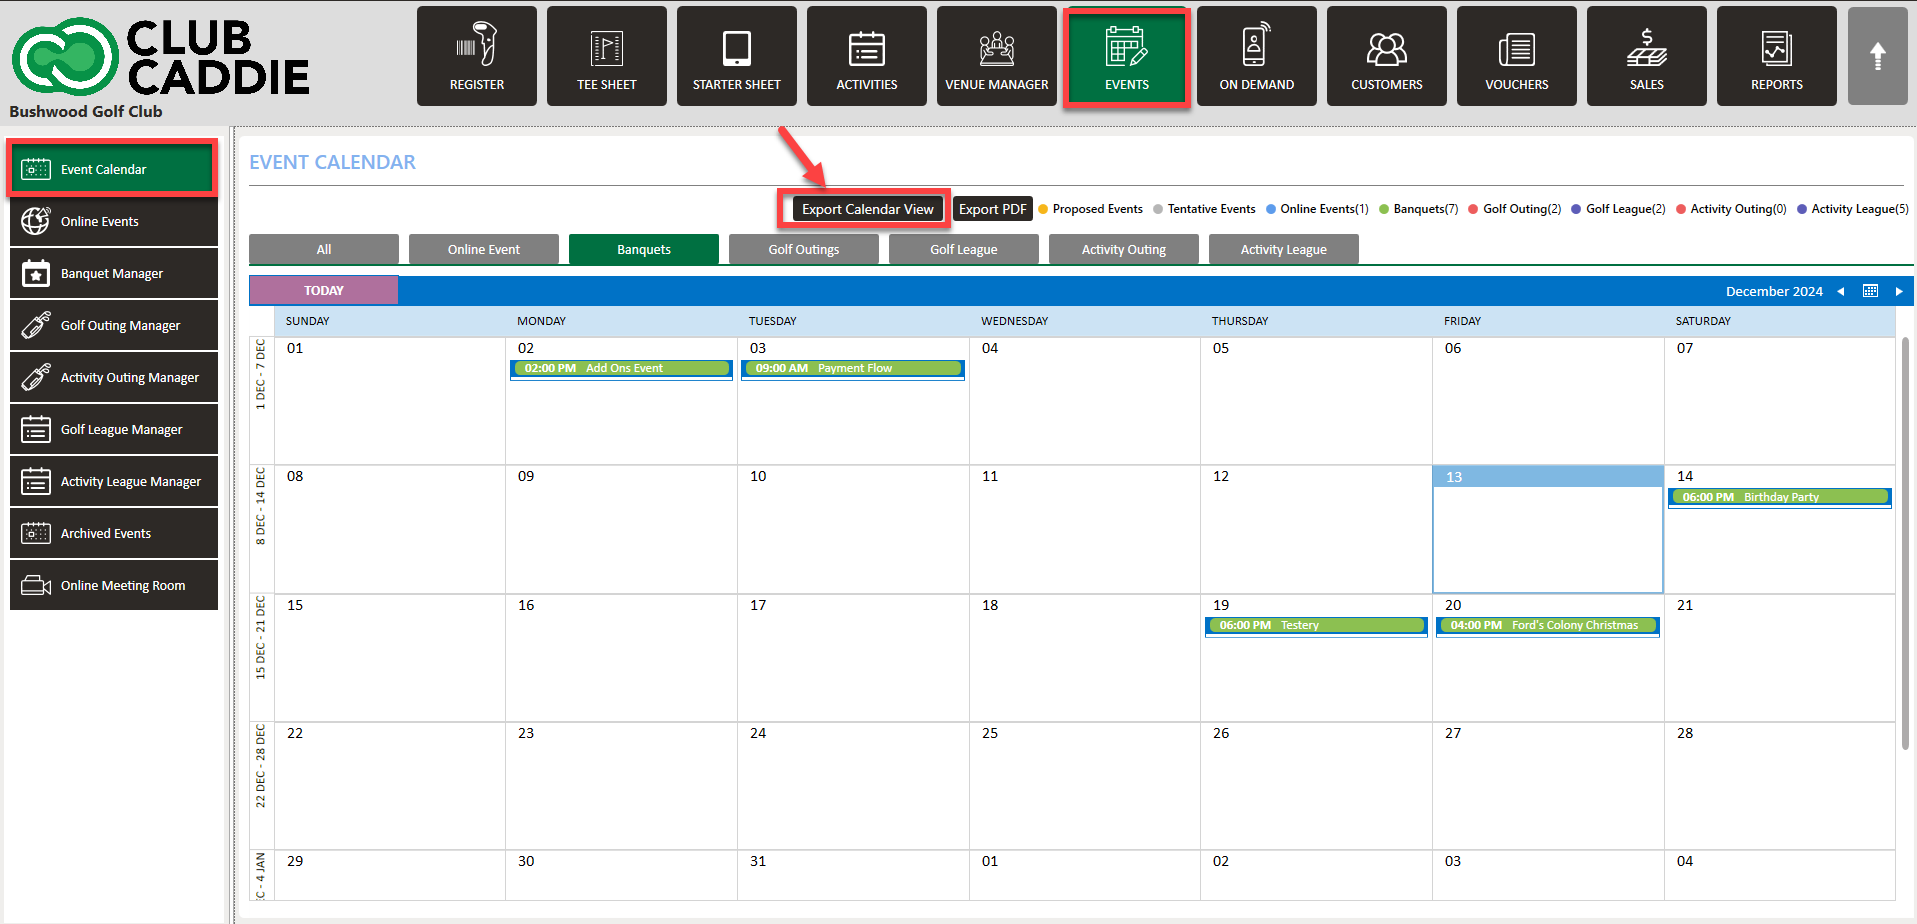
Task: Open the Activities module
Action: pos(867,56)
